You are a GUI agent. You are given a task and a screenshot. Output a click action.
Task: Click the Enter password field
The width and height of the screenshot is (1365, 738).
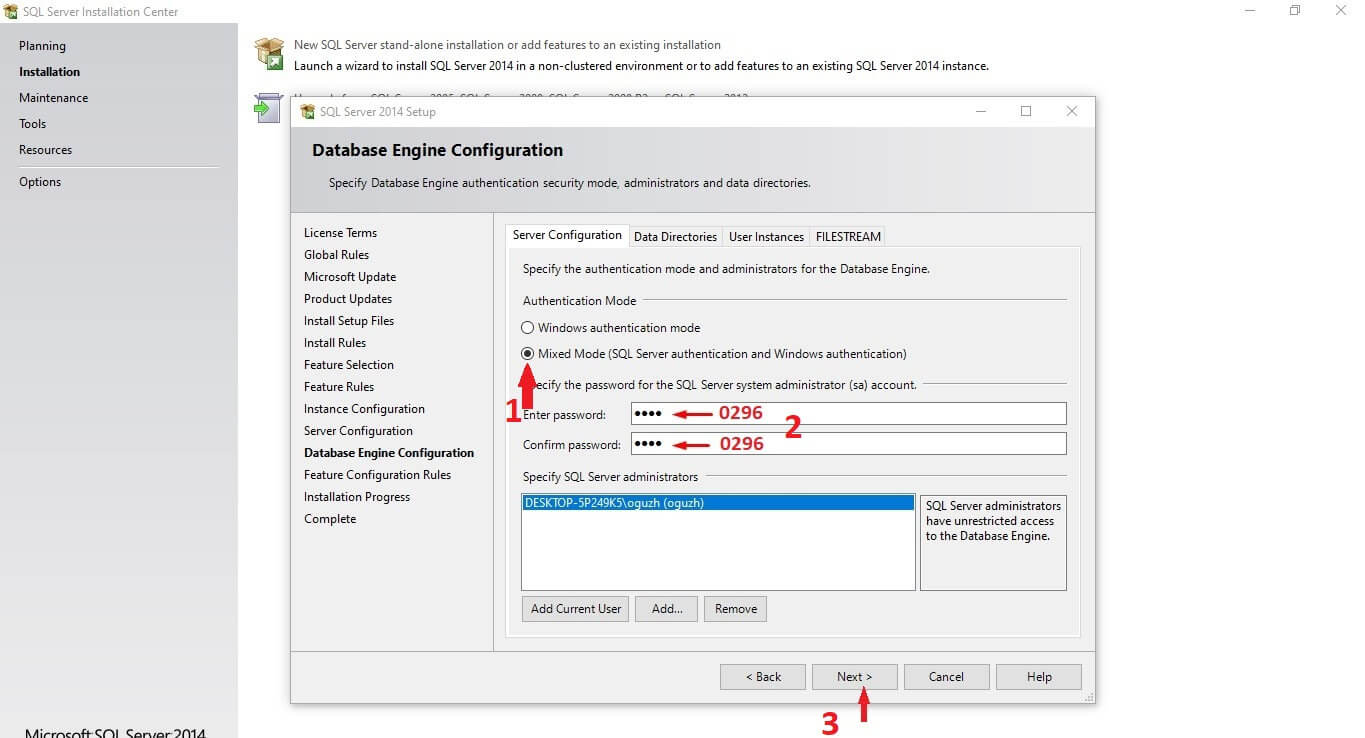tap(848, 414)
